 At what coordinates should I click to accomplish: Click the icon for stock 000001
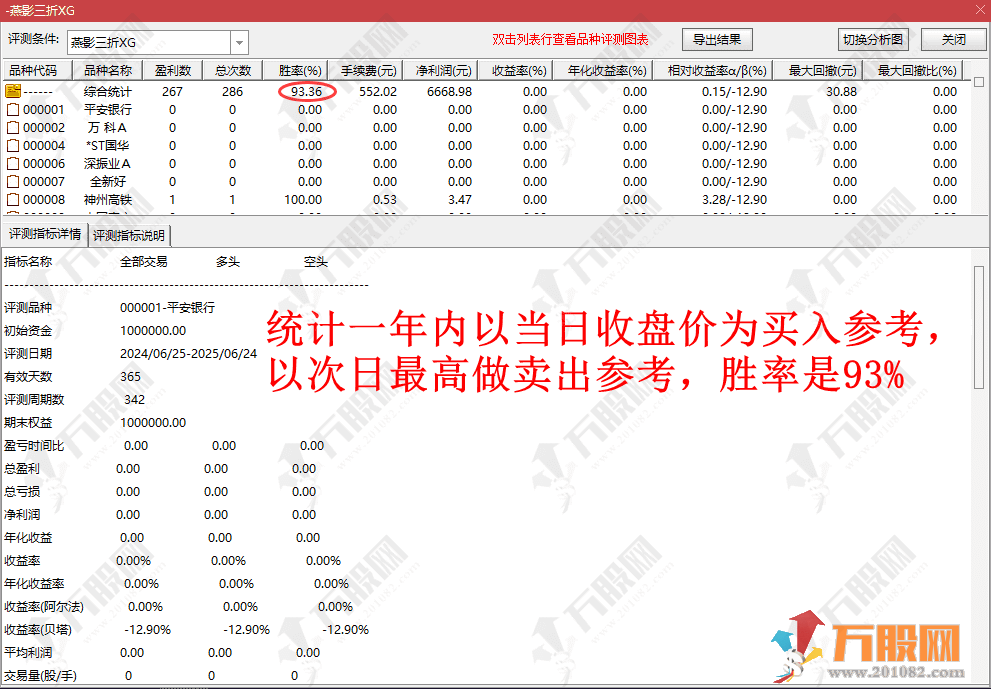pyautogui.click(x=13, y=109)
